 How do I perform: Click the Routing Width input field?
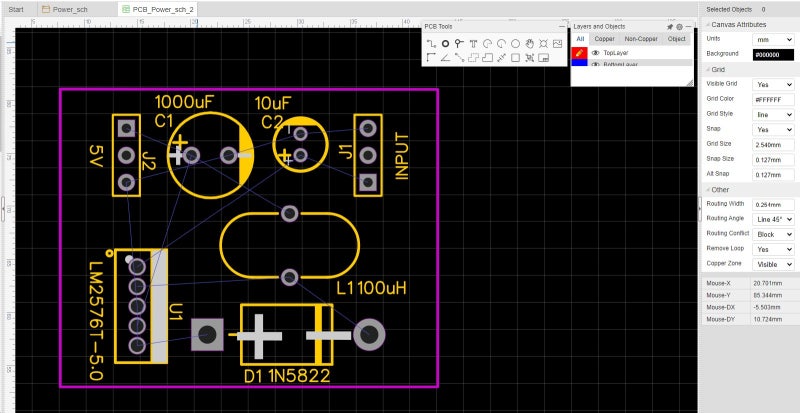tap(773, 205)
